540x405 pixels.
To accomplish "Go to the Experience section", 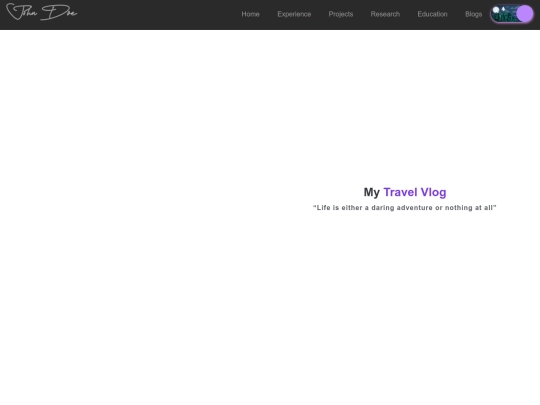I will click(294, 14).
